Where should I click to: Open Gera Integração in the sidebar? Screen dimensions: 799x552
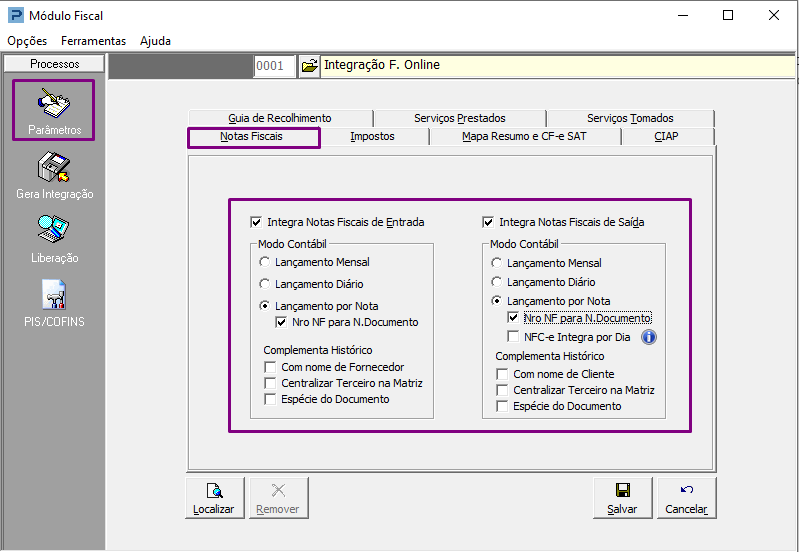[x=54, y=175]
